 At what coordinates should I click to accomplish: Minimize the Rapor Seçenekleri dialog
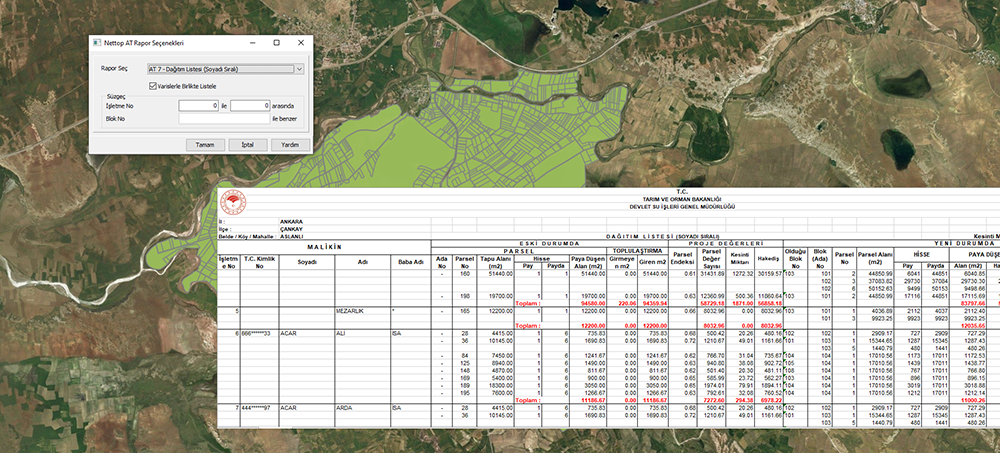point(254,44)
